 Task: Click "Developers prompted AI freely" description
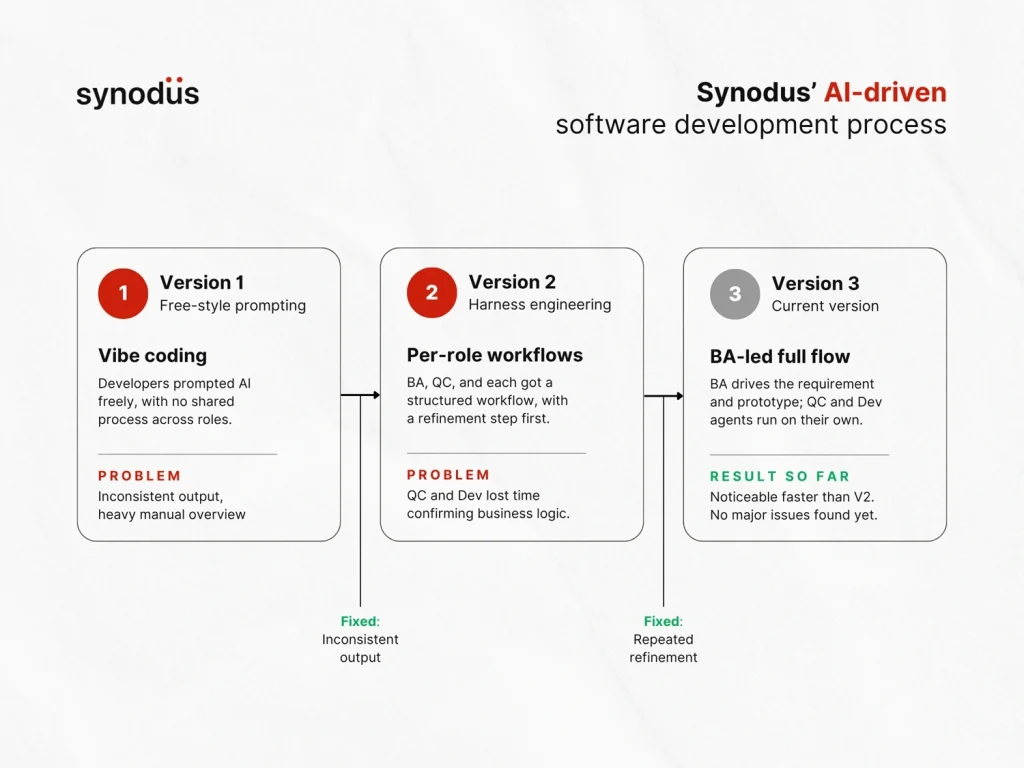point(174,402)
